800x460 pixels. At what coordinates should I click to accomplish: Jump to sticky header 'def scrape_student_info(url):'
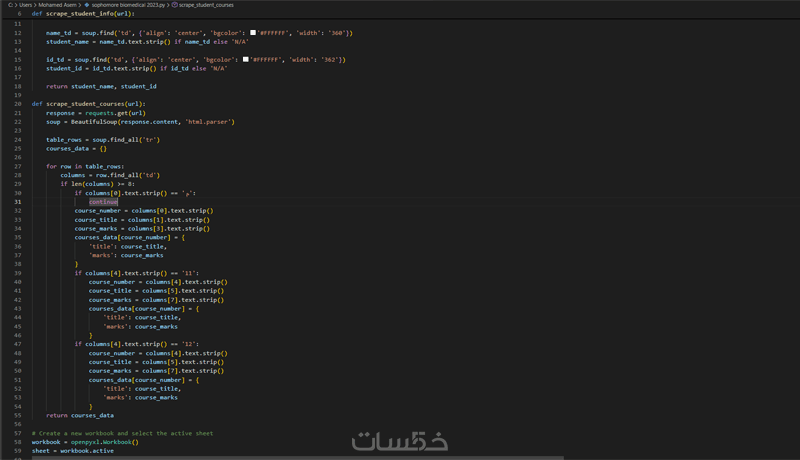(x=83, y=14)
